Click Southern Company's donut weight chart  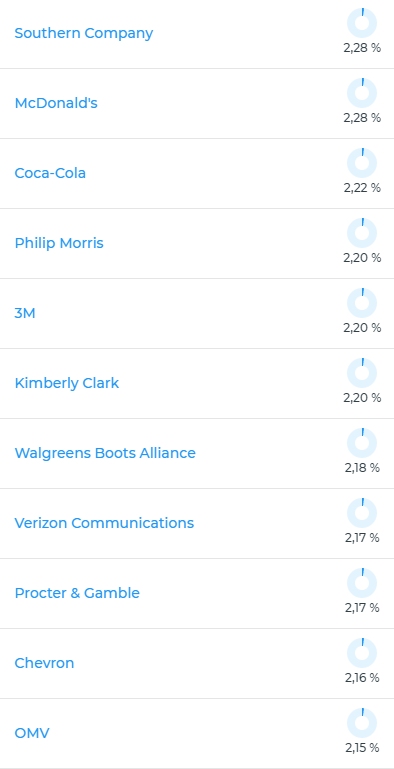point(362,23)
